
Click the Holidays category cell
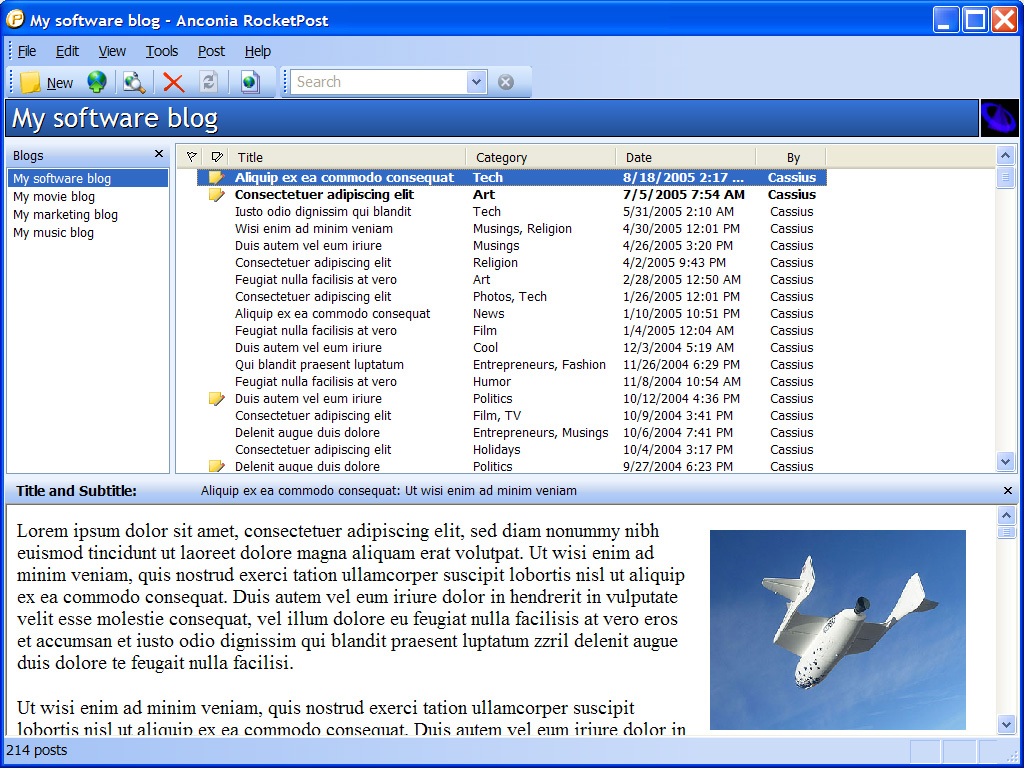point(496,449)
